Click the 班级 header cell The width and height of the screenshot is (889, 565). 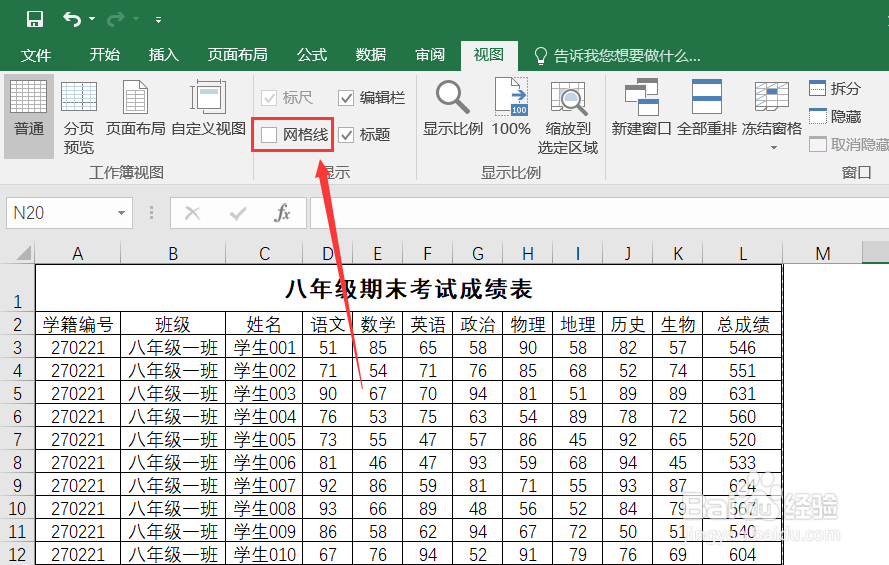[x=173, y=324]
